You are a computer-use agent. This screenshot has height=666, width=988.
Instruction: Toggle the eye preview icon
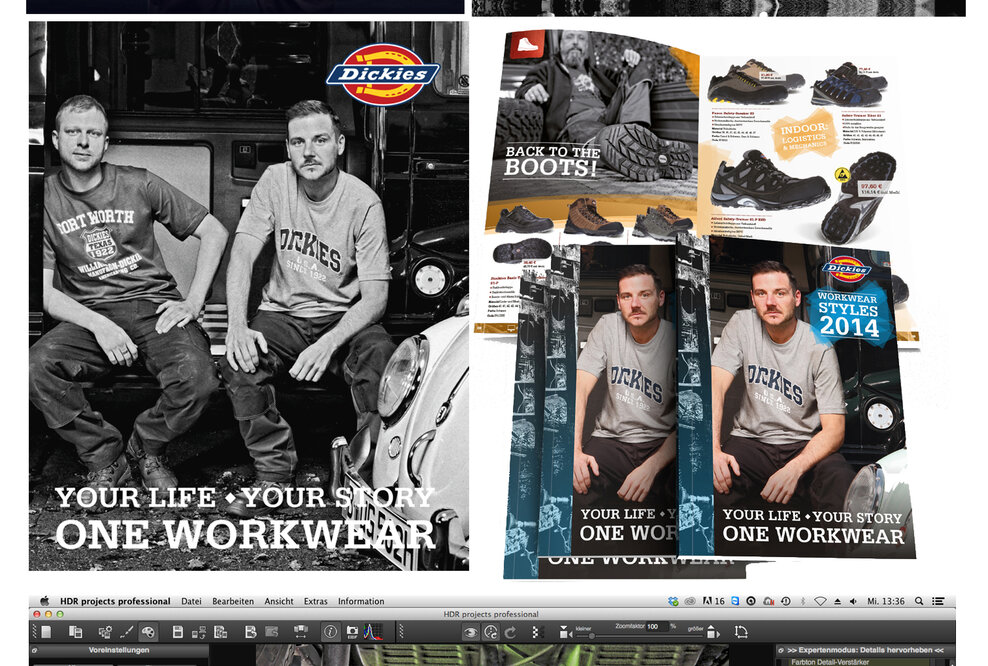point(470,632)
